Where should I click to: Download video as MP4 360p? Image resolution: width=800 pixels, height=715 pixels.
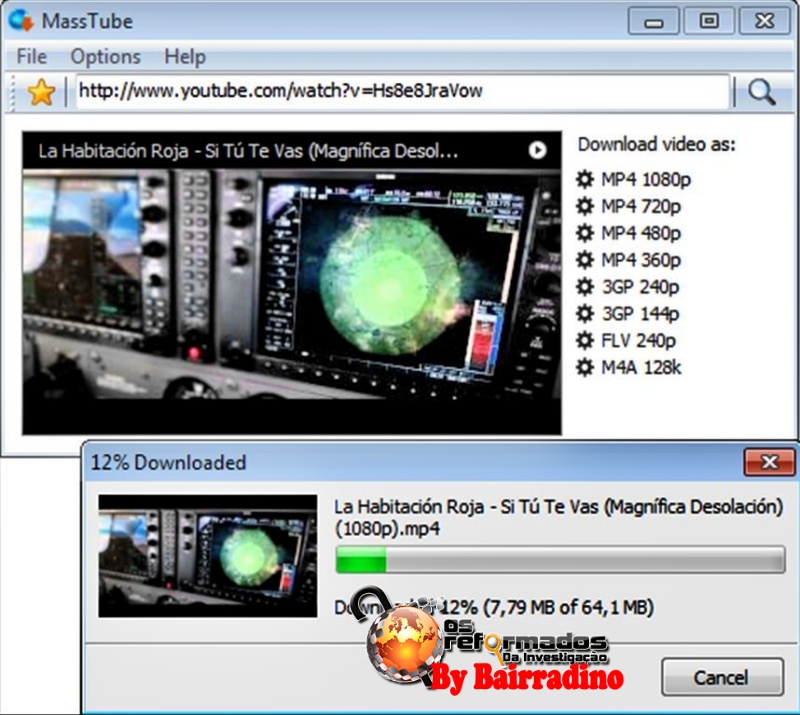(x=641, y=260)
